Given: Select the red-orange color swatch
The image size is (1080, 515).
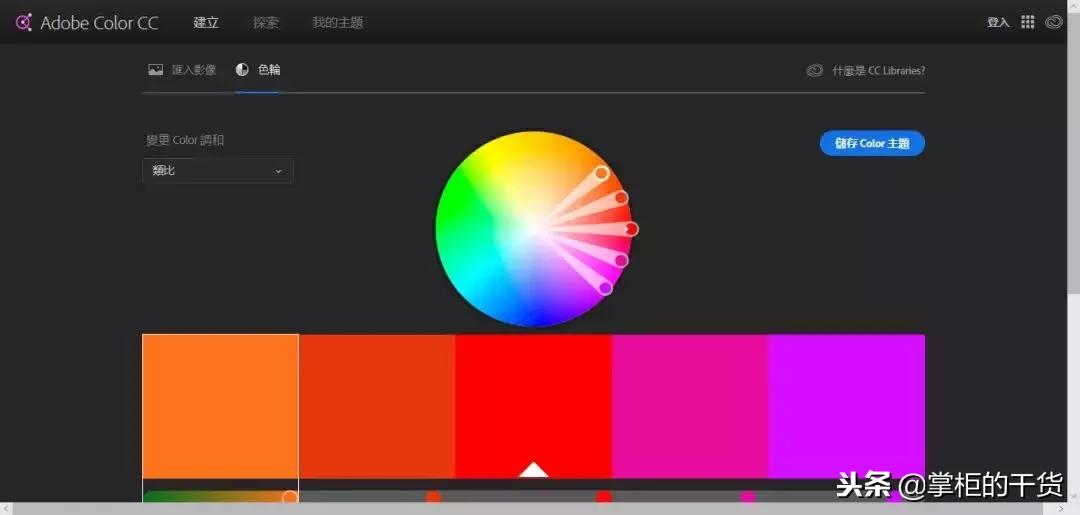Looking at the screenshot, I should click(x=377, y=406).
